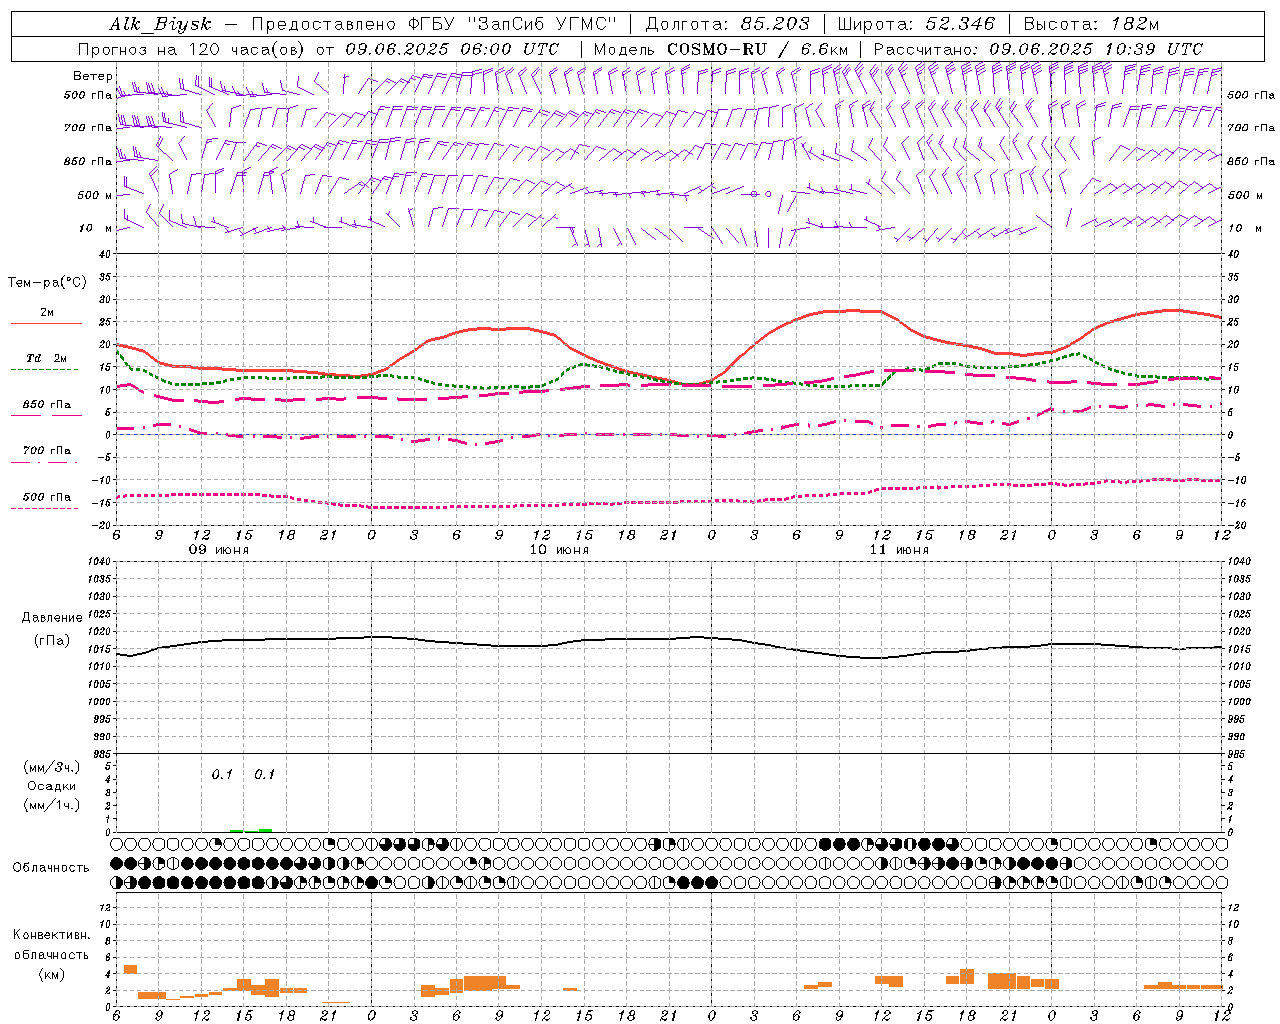Click the latitude value Широта: 52.346
The image size is (1280, 1024).
click(x=916, y=24)
